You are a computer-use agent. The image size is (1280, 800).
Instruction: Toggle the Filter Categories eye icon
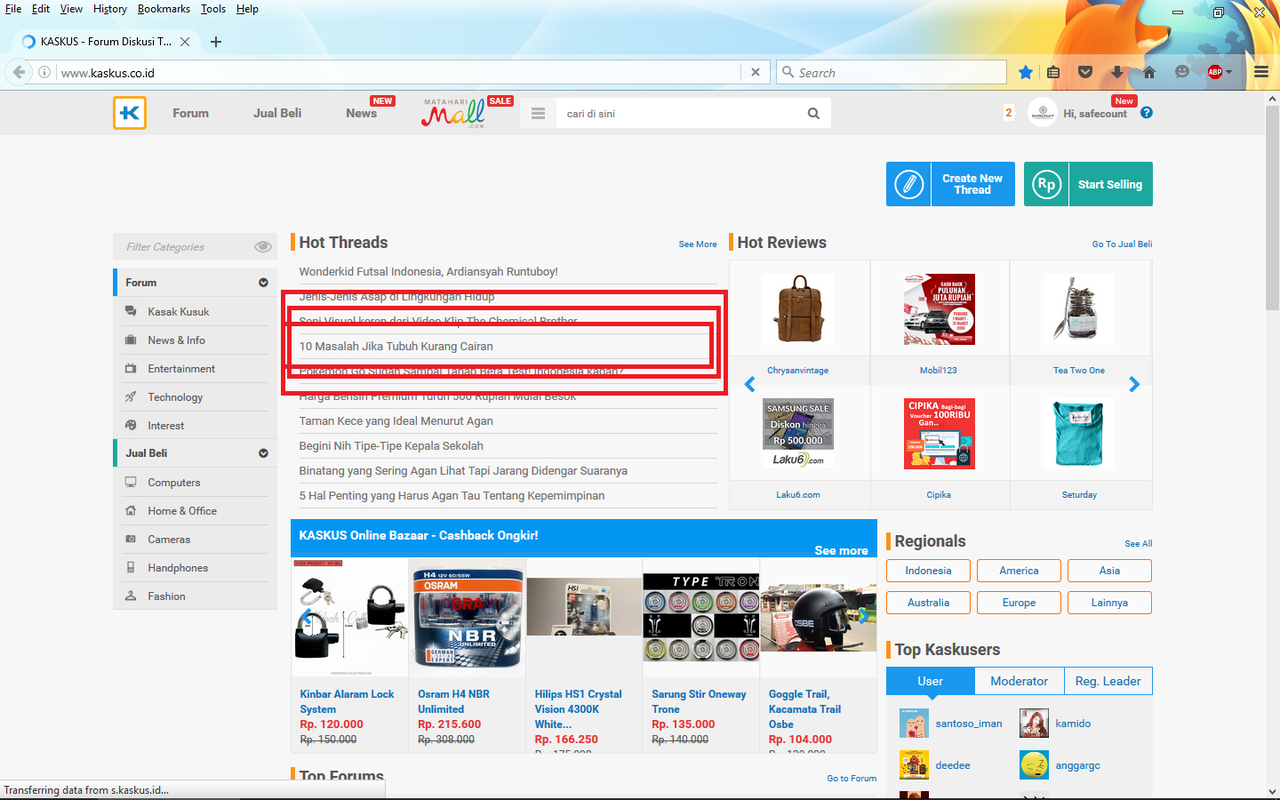coord(263,247)
